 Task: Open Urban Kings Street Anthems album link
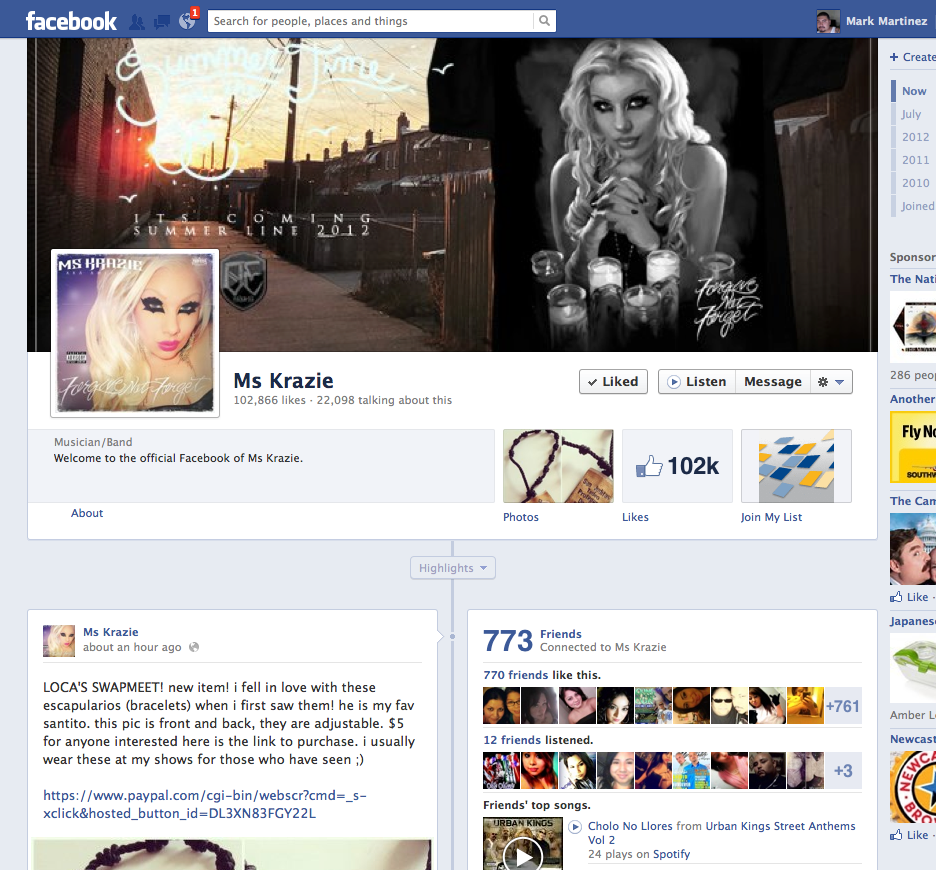click(x=722, y=833)
